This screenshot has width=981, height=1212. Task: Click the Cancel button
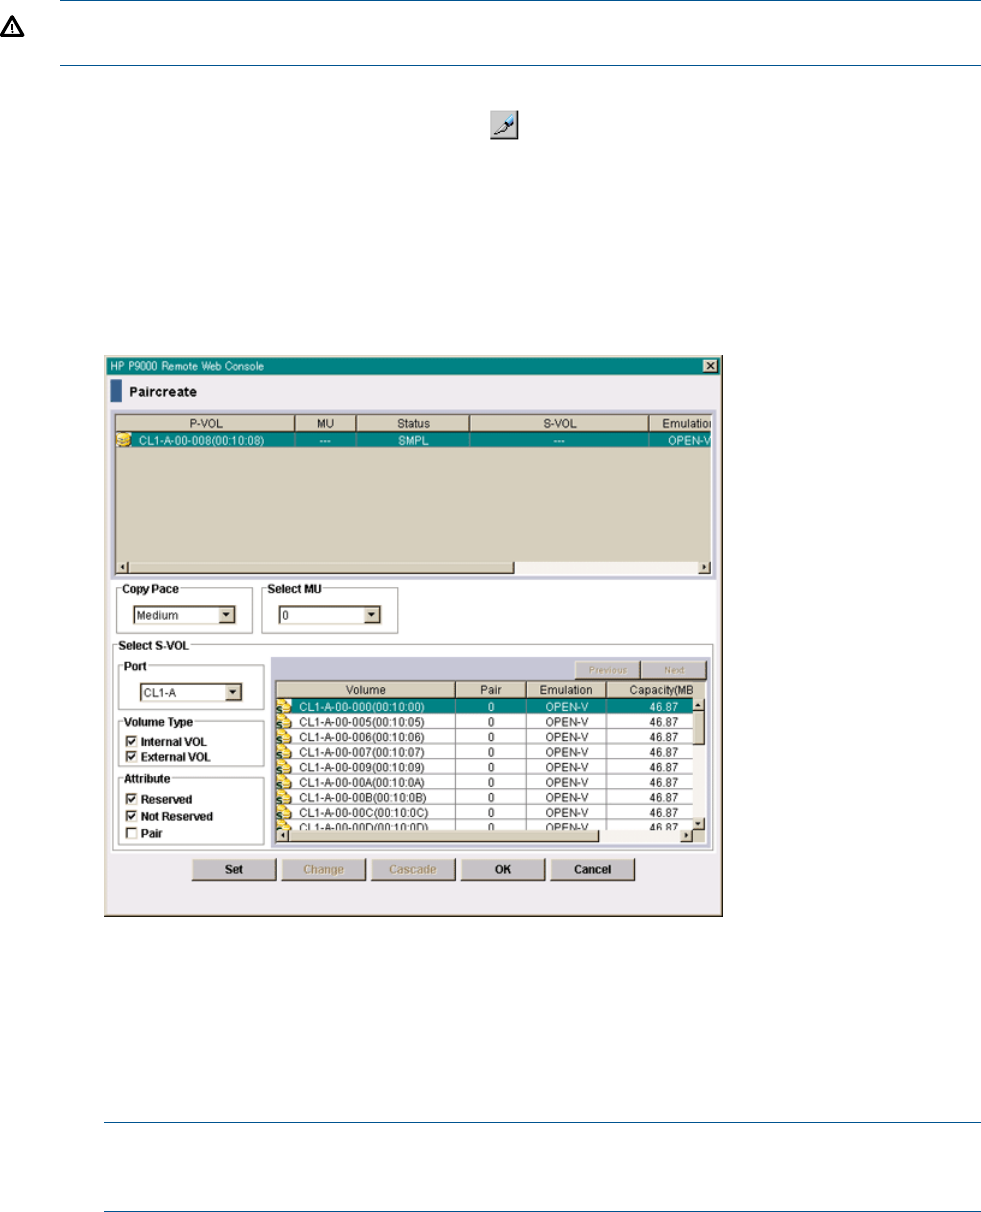tap(592, 869)
